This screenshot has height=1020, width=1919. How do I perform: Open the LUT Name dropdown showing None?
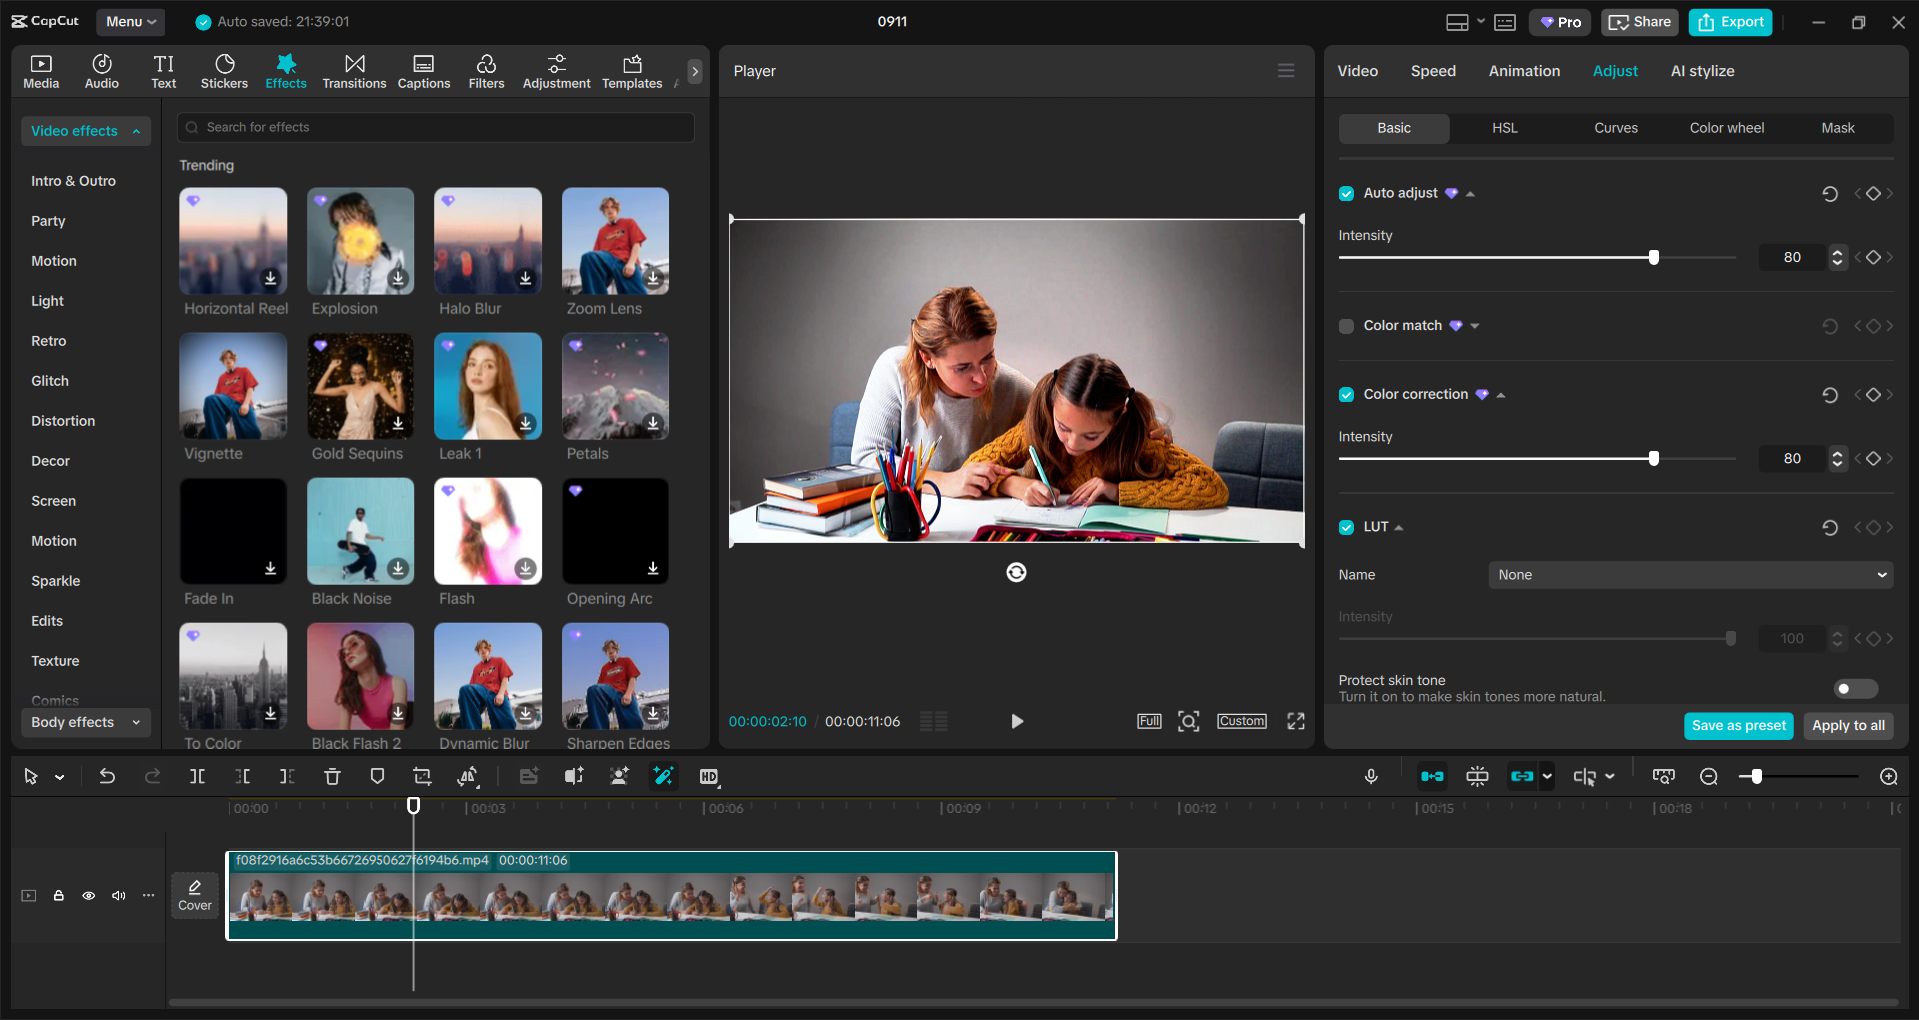(1689, 575)
